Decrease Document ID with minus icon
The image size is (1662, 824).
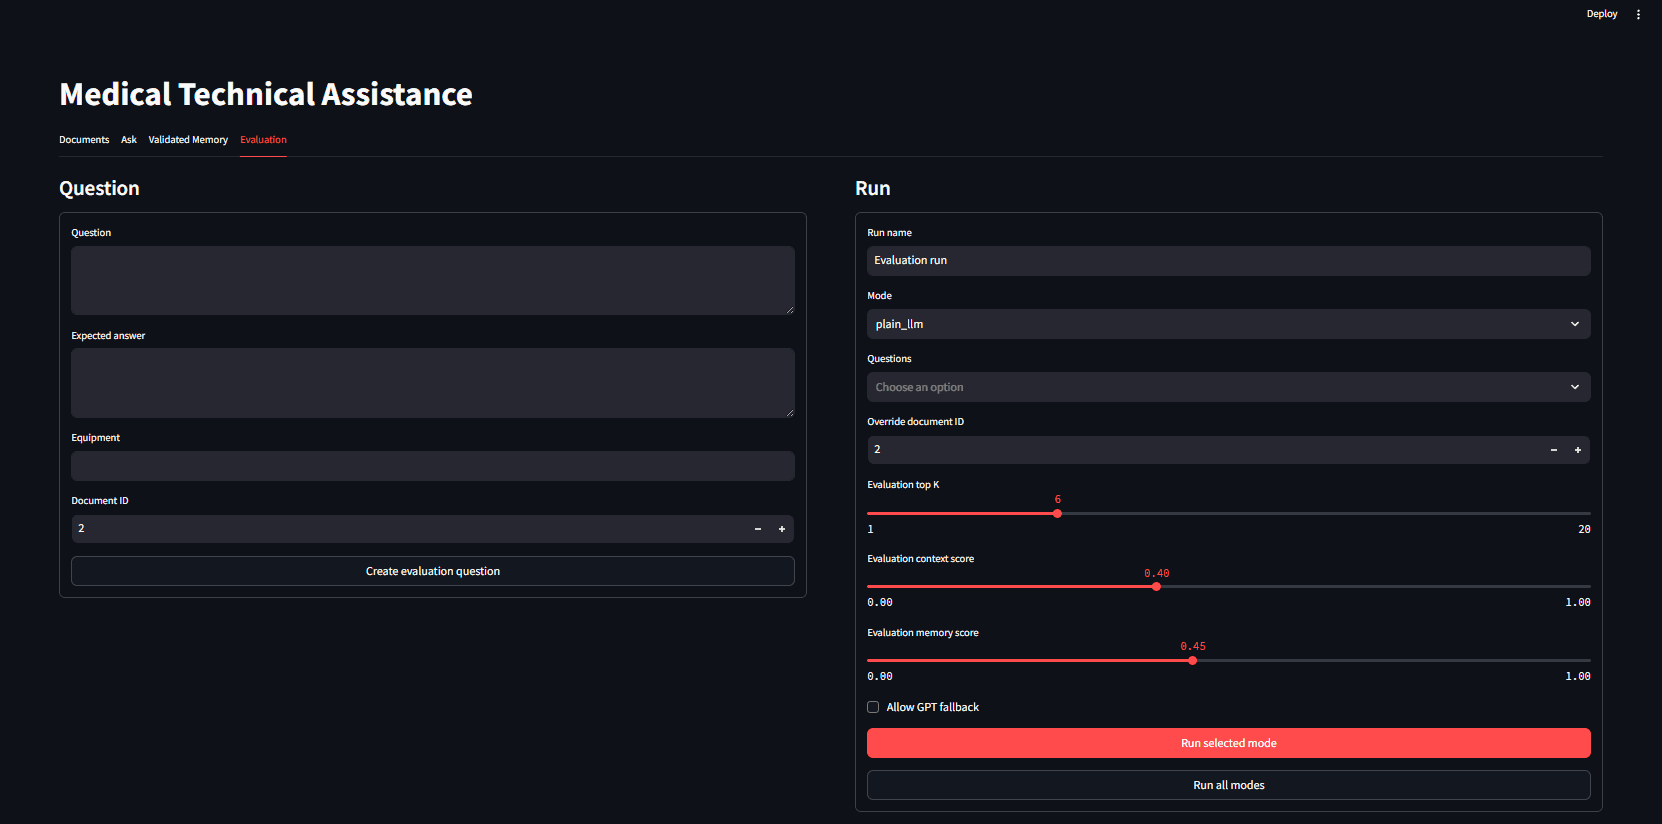[758, 529]
